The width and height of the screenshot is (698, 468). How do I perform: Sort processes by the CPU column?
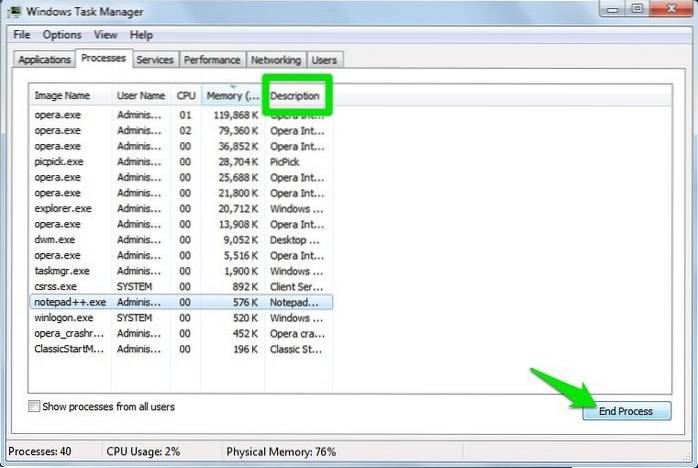185,96
